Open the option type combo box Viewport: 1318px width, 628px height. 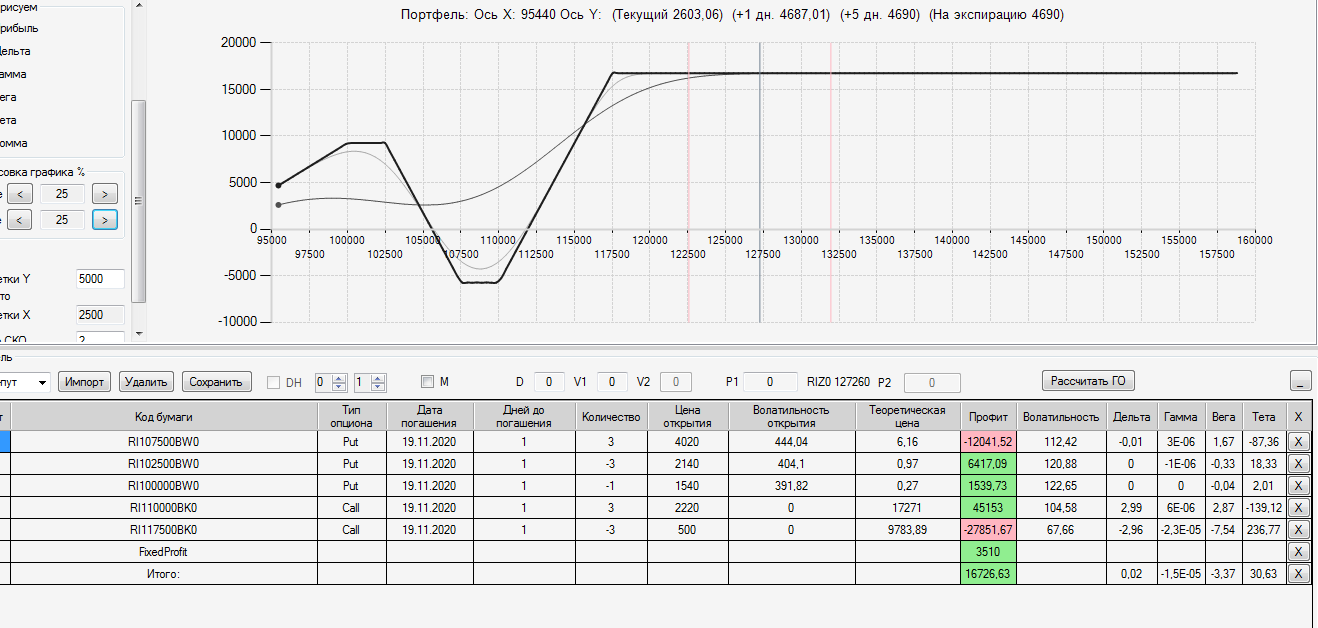click(41, 382)
